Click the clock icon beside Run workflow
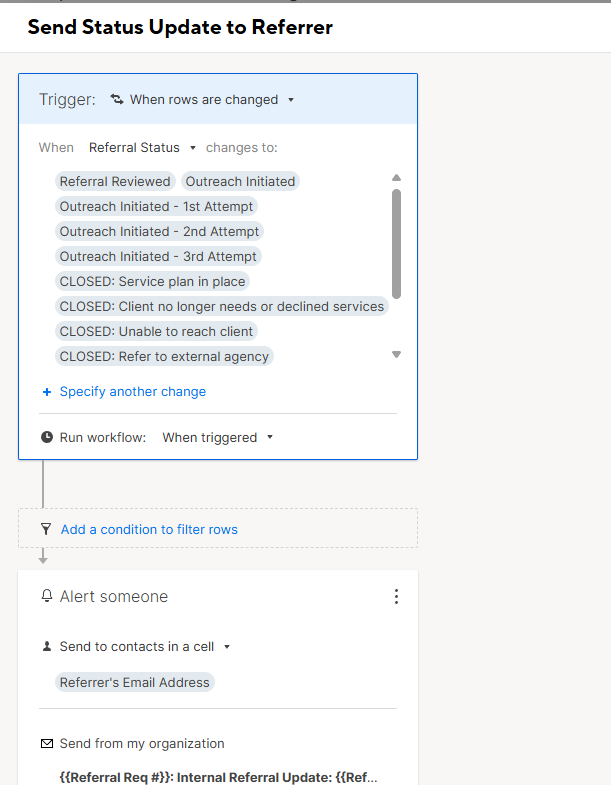The image size is (611, 806). (47, 437)
